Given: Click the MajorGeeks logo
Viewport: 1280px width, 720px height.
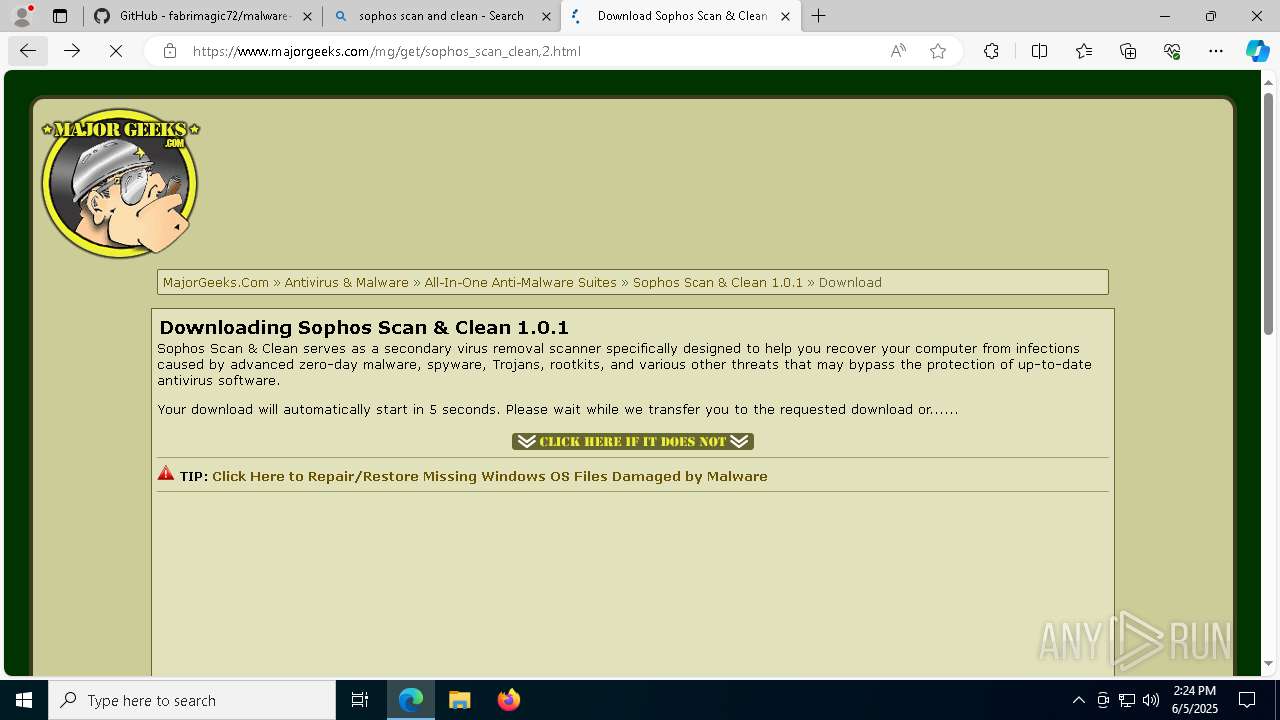Looking at the screenshot, I should pos(120,183).
